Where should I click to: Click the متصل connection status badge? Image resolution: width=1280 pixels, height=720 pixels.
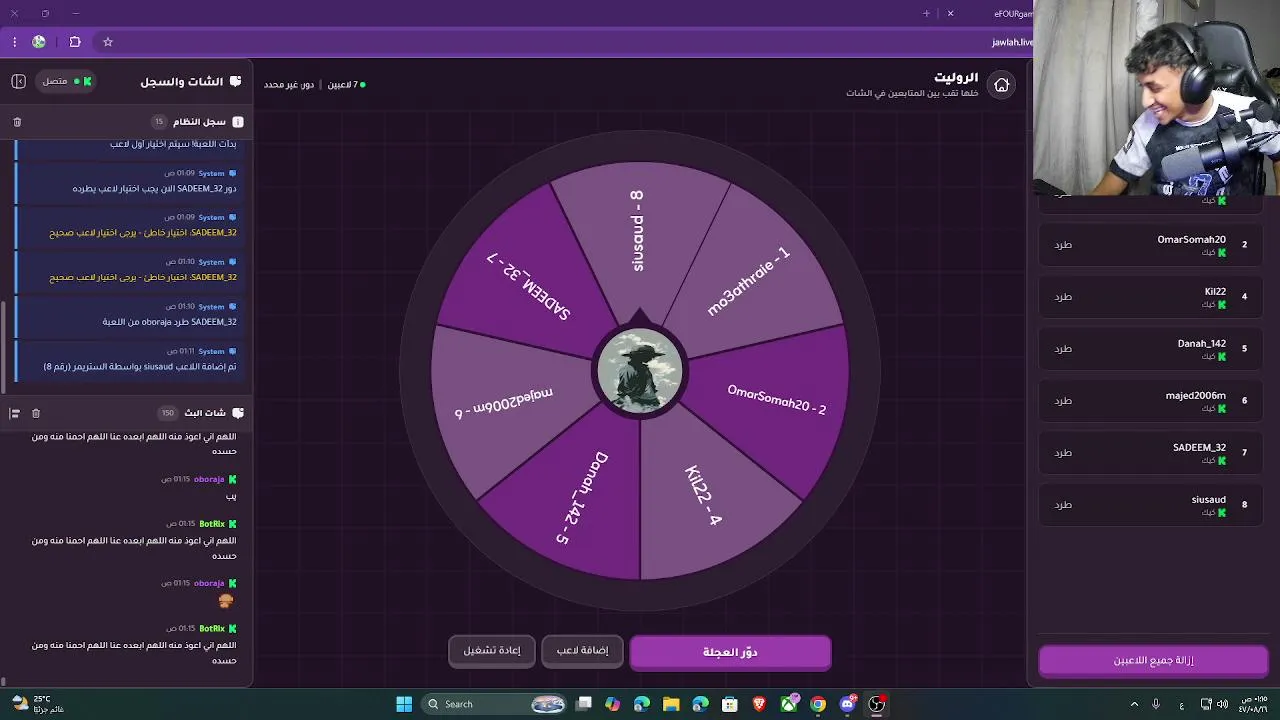pos(67,81)
